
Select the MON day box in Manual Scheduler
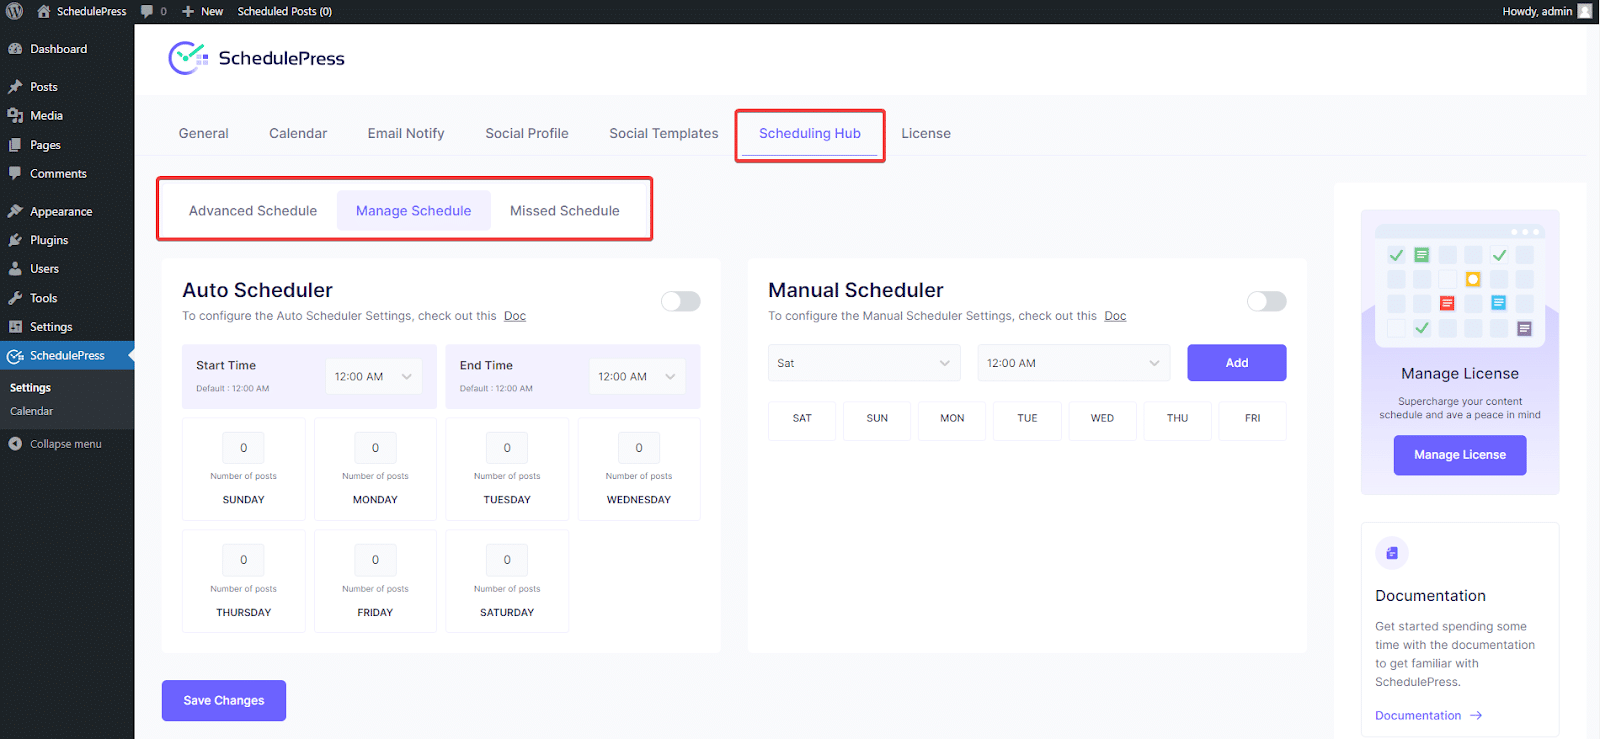point(952,419)
